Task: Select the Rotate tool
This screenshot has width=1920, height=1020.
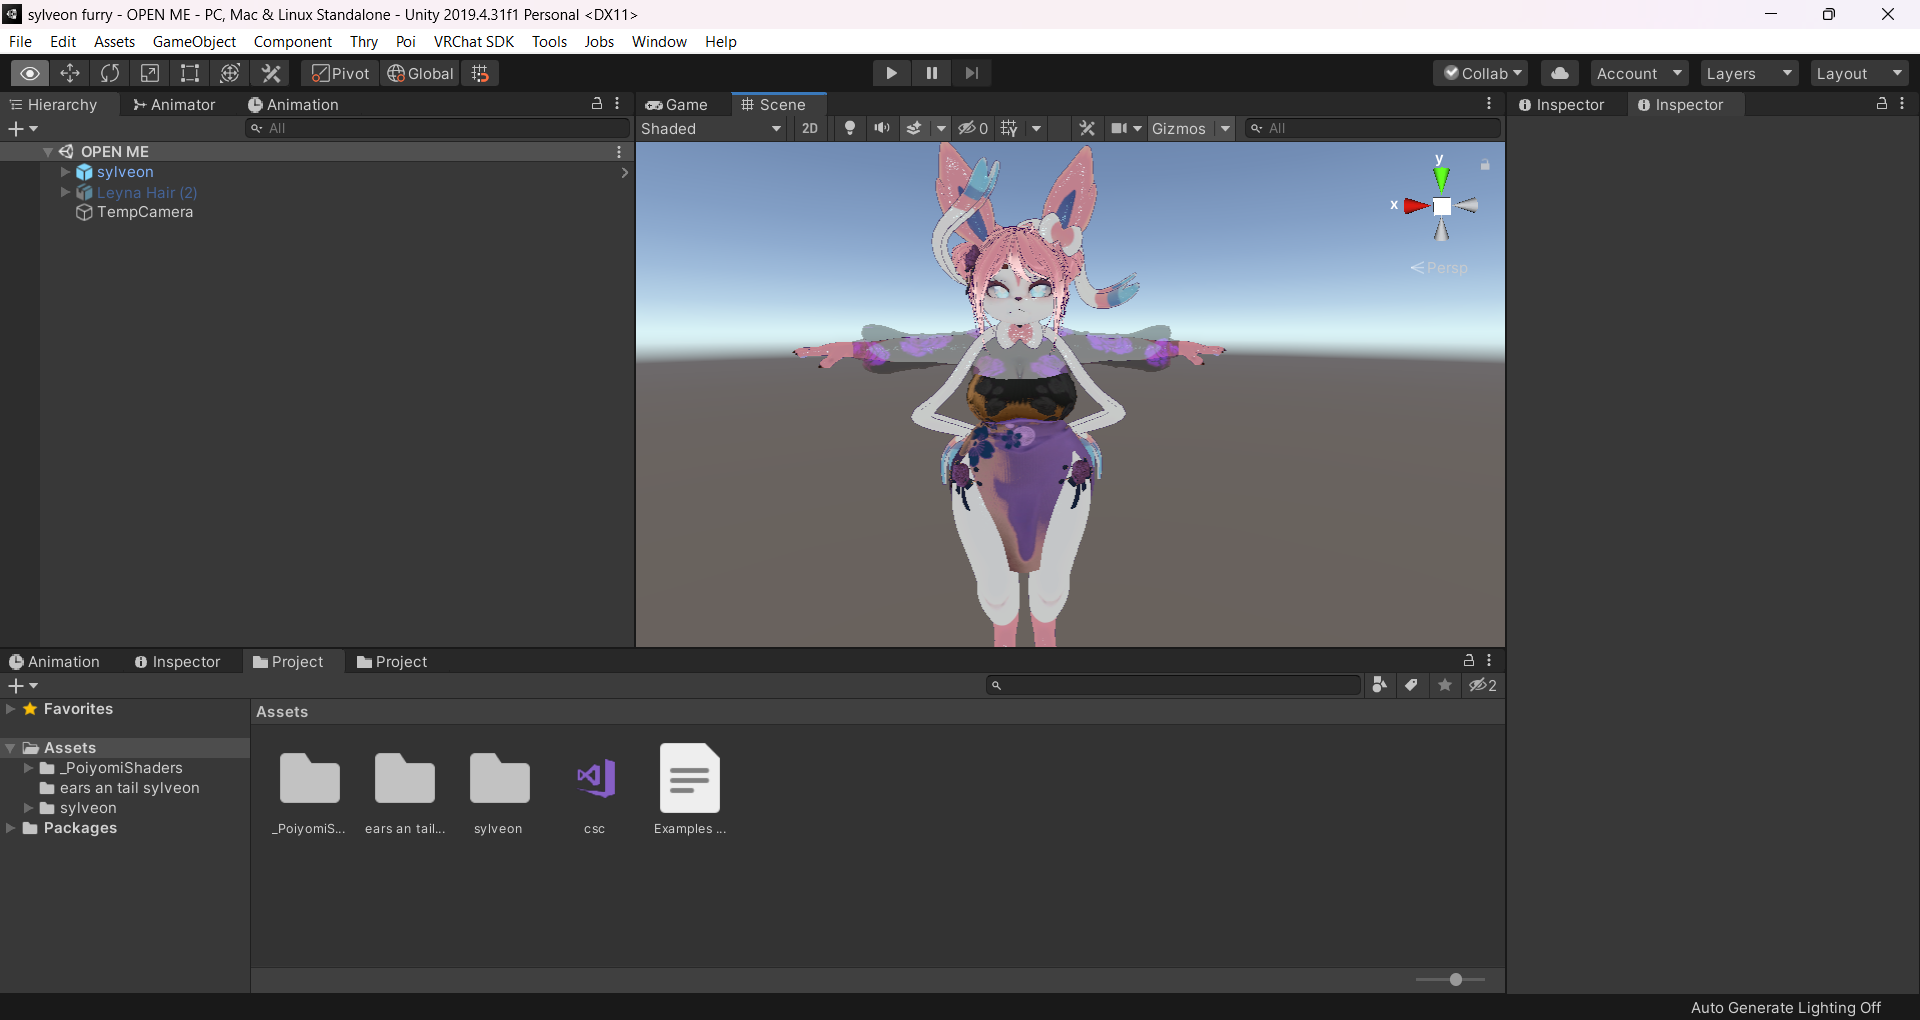Action: point(110,73)
